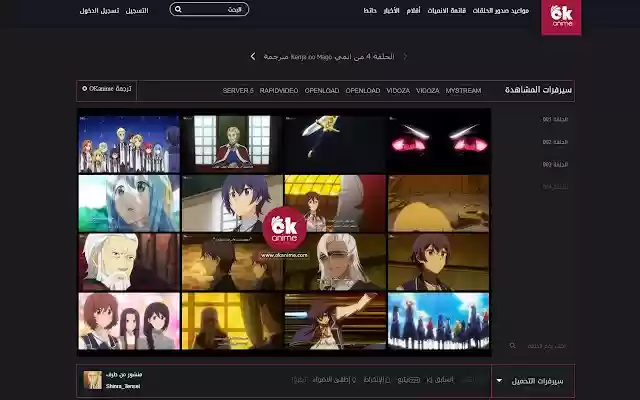Image resolution: width=640 pixels, height=400 pixels.
Task: Go to next episode with right chevron
Action: [x=405, y=56]
